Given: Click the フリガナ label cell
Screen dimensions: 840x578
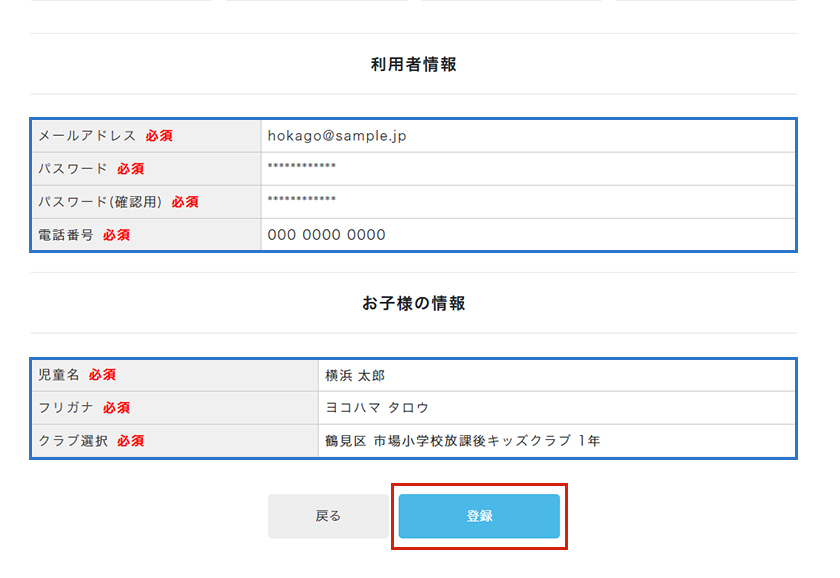Looking at the screenshot, I should tap(175, 408).
